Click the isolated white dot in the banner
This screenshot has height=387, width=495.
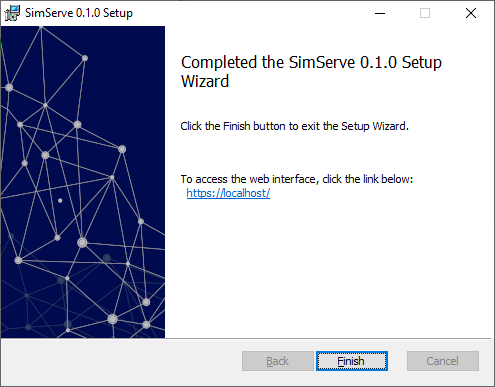60,201
